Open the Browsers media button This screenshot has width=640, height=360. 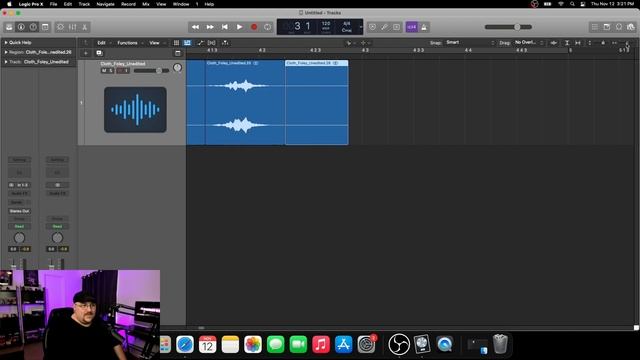[x=631, y=27]
